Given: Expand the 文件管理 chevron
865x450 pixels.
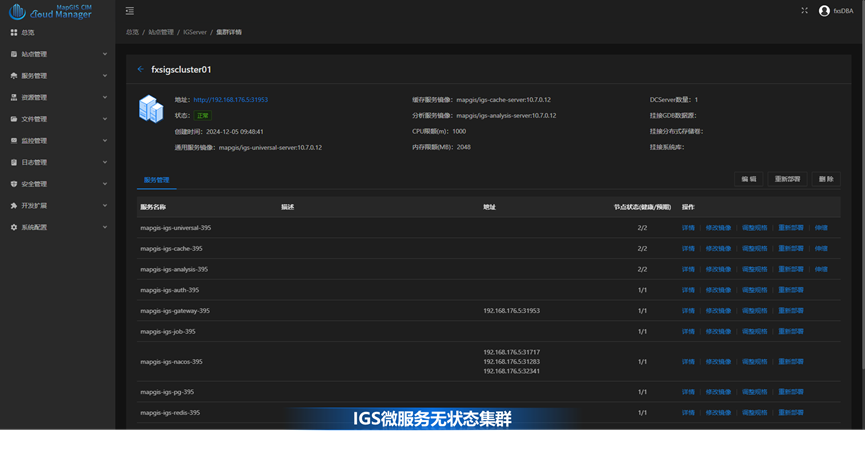Looking at the screenshot, I should click(105, 119).
